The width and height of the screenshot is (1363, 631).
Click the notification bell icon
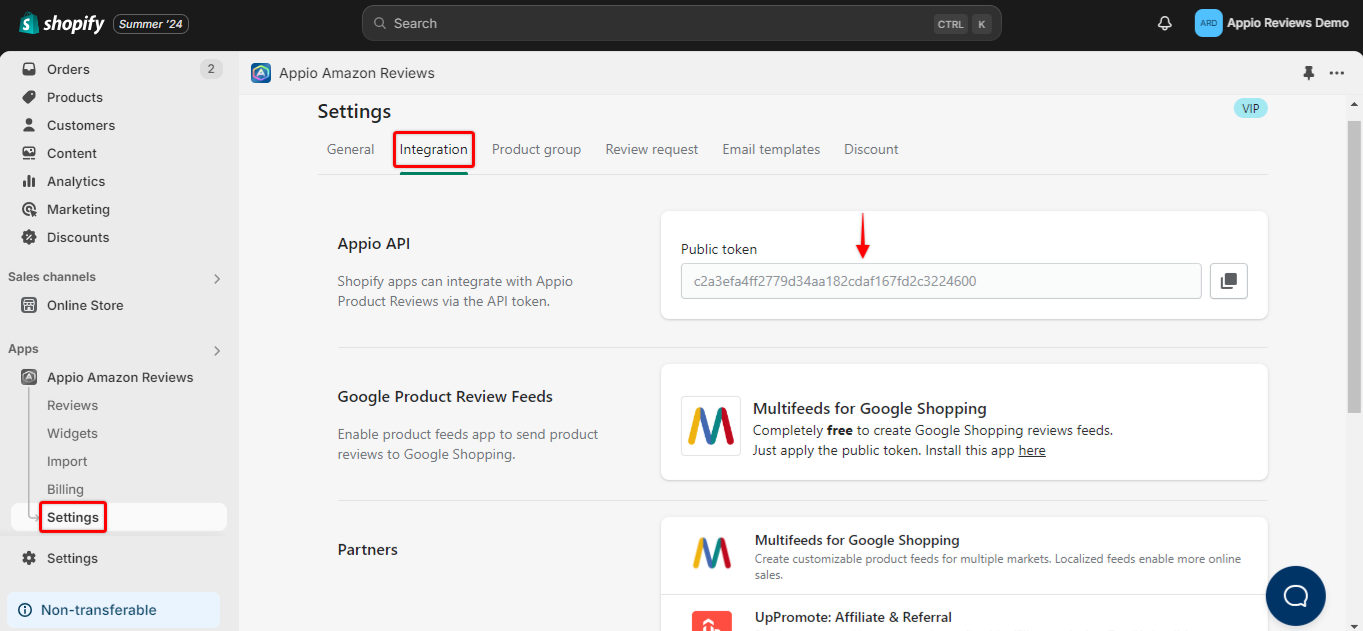[1164, 23]
